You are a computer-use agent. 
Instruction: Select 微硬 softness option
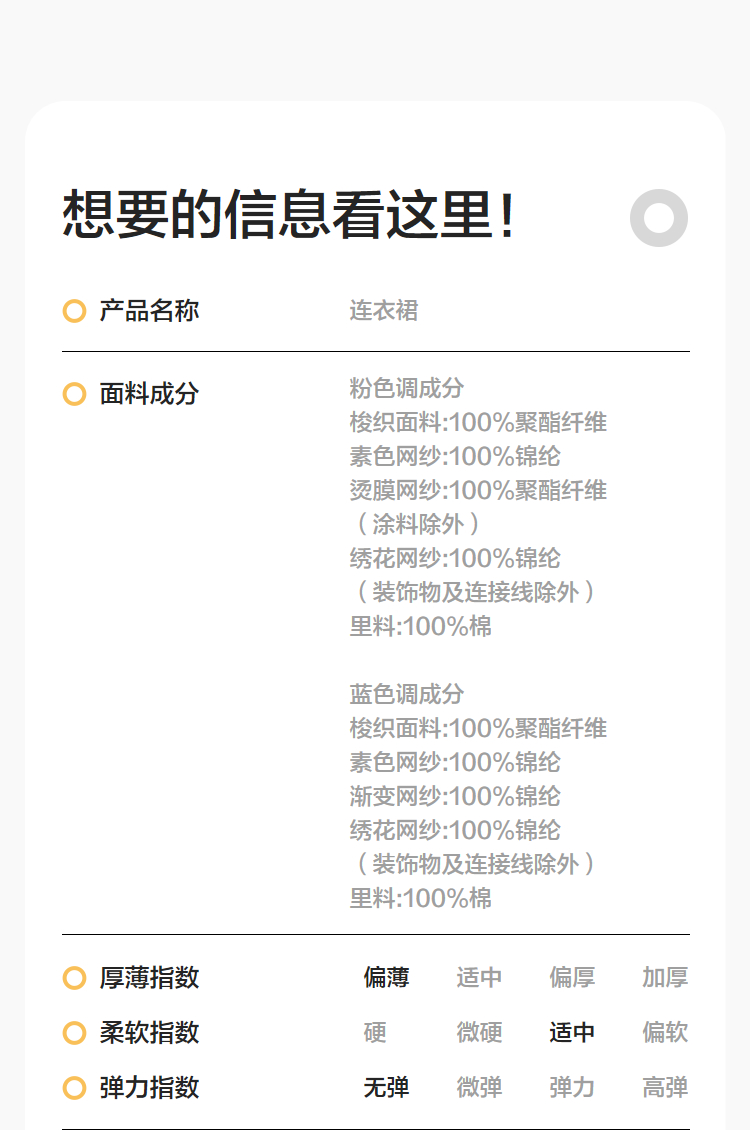[479, 1033]
